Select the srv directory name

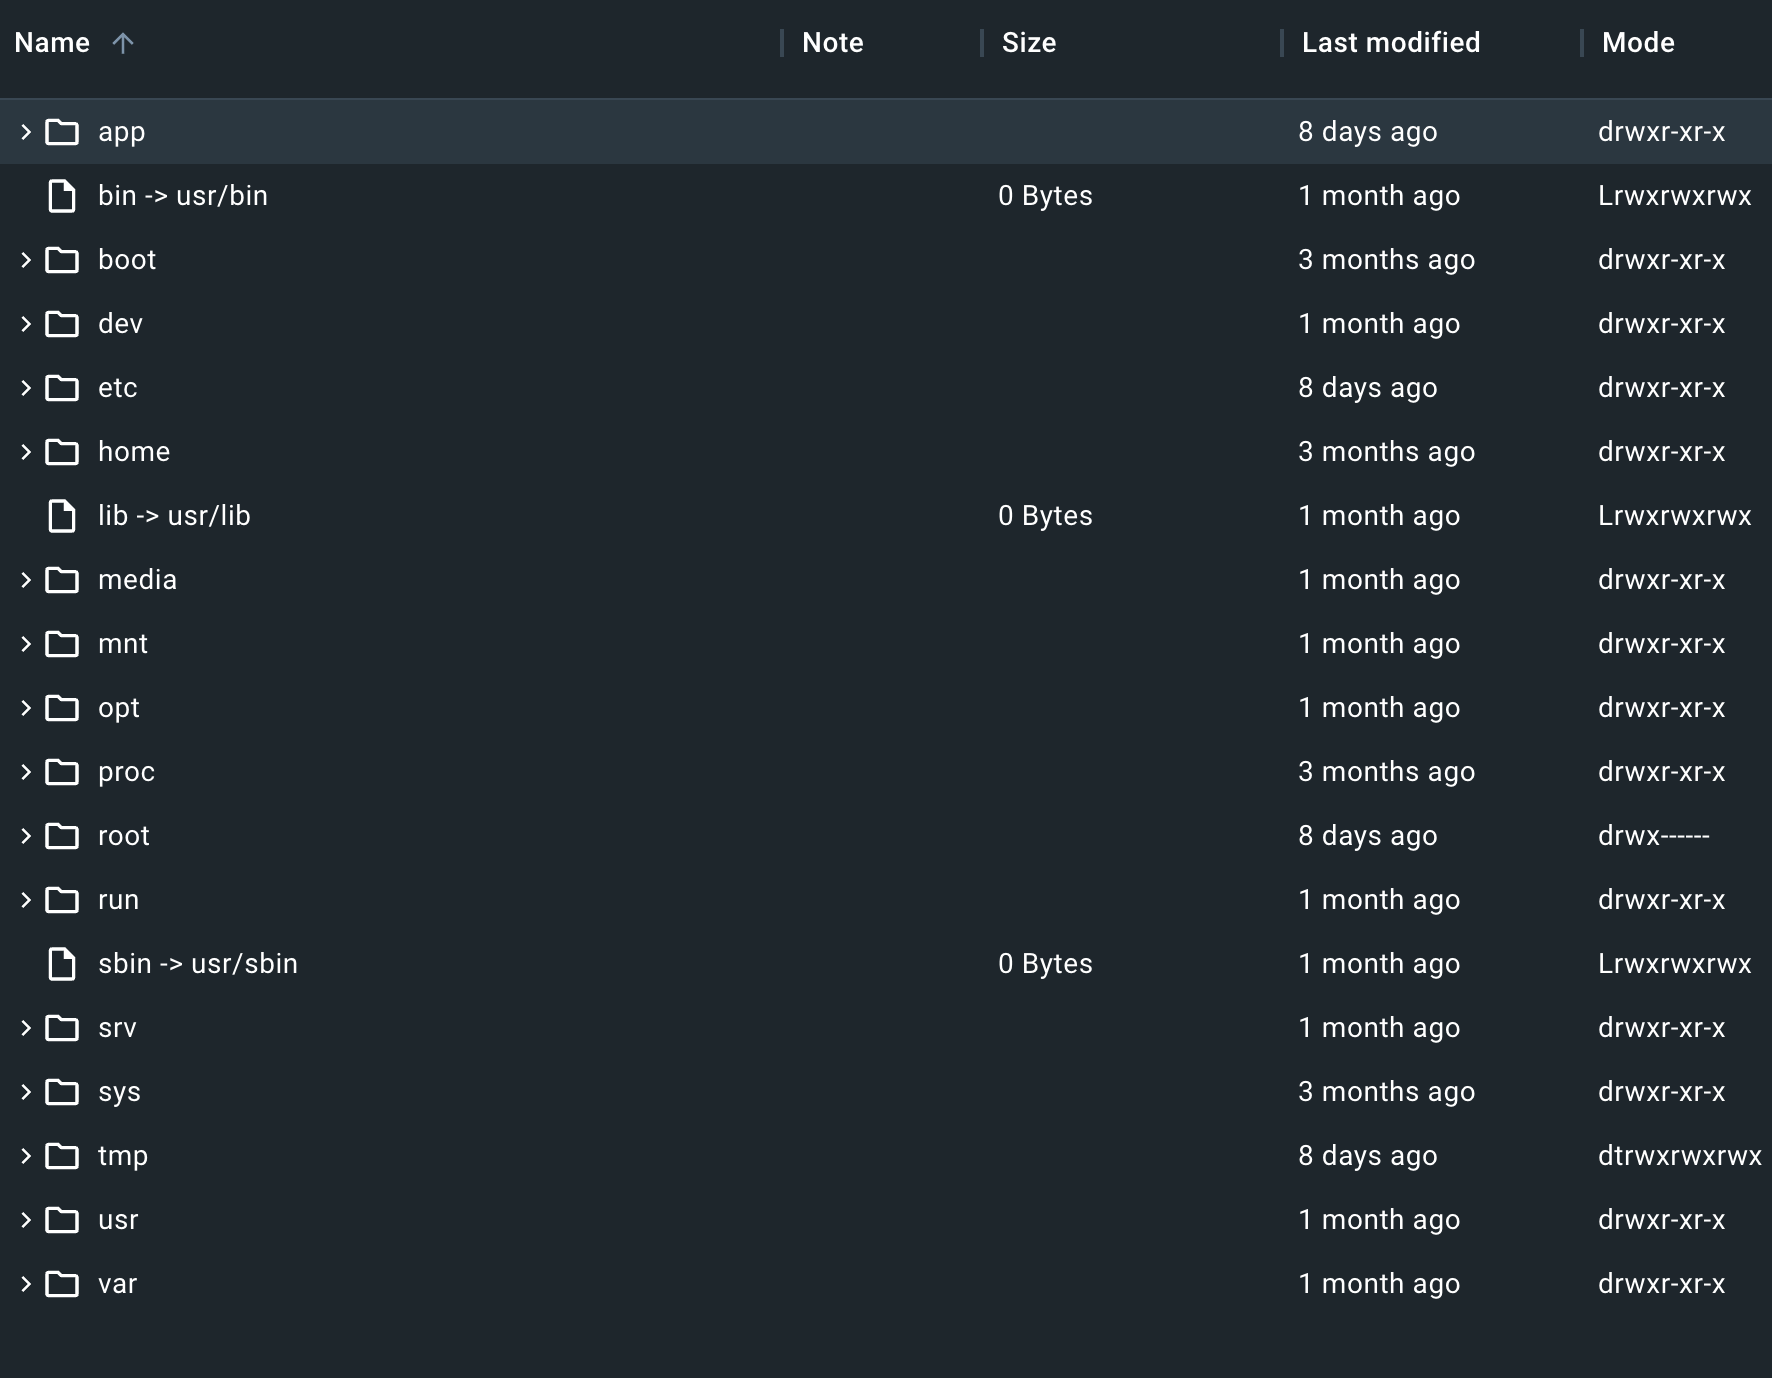coord(117,1028)
